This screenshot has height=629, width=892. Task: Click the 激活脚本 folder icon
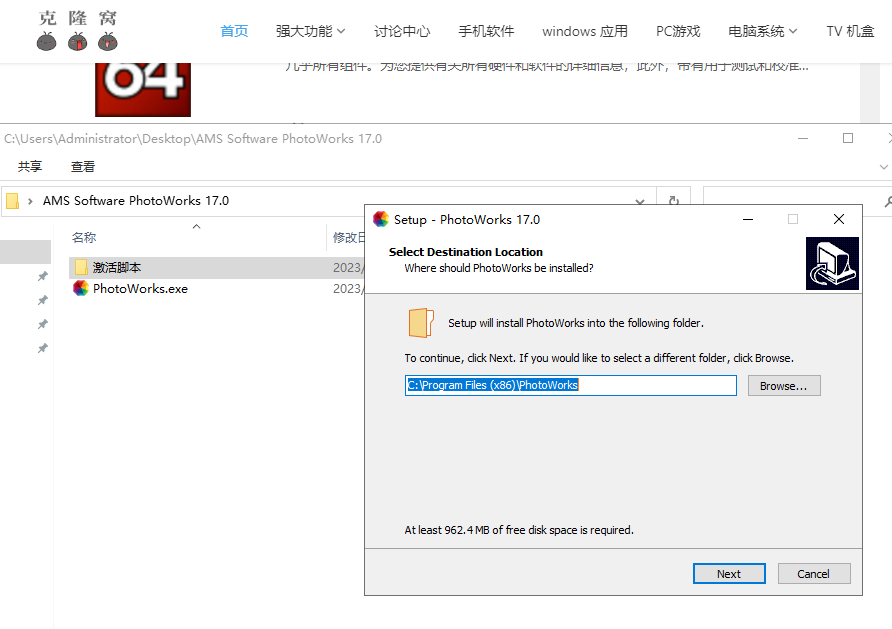pyautogui.click(x=81, y=267)
